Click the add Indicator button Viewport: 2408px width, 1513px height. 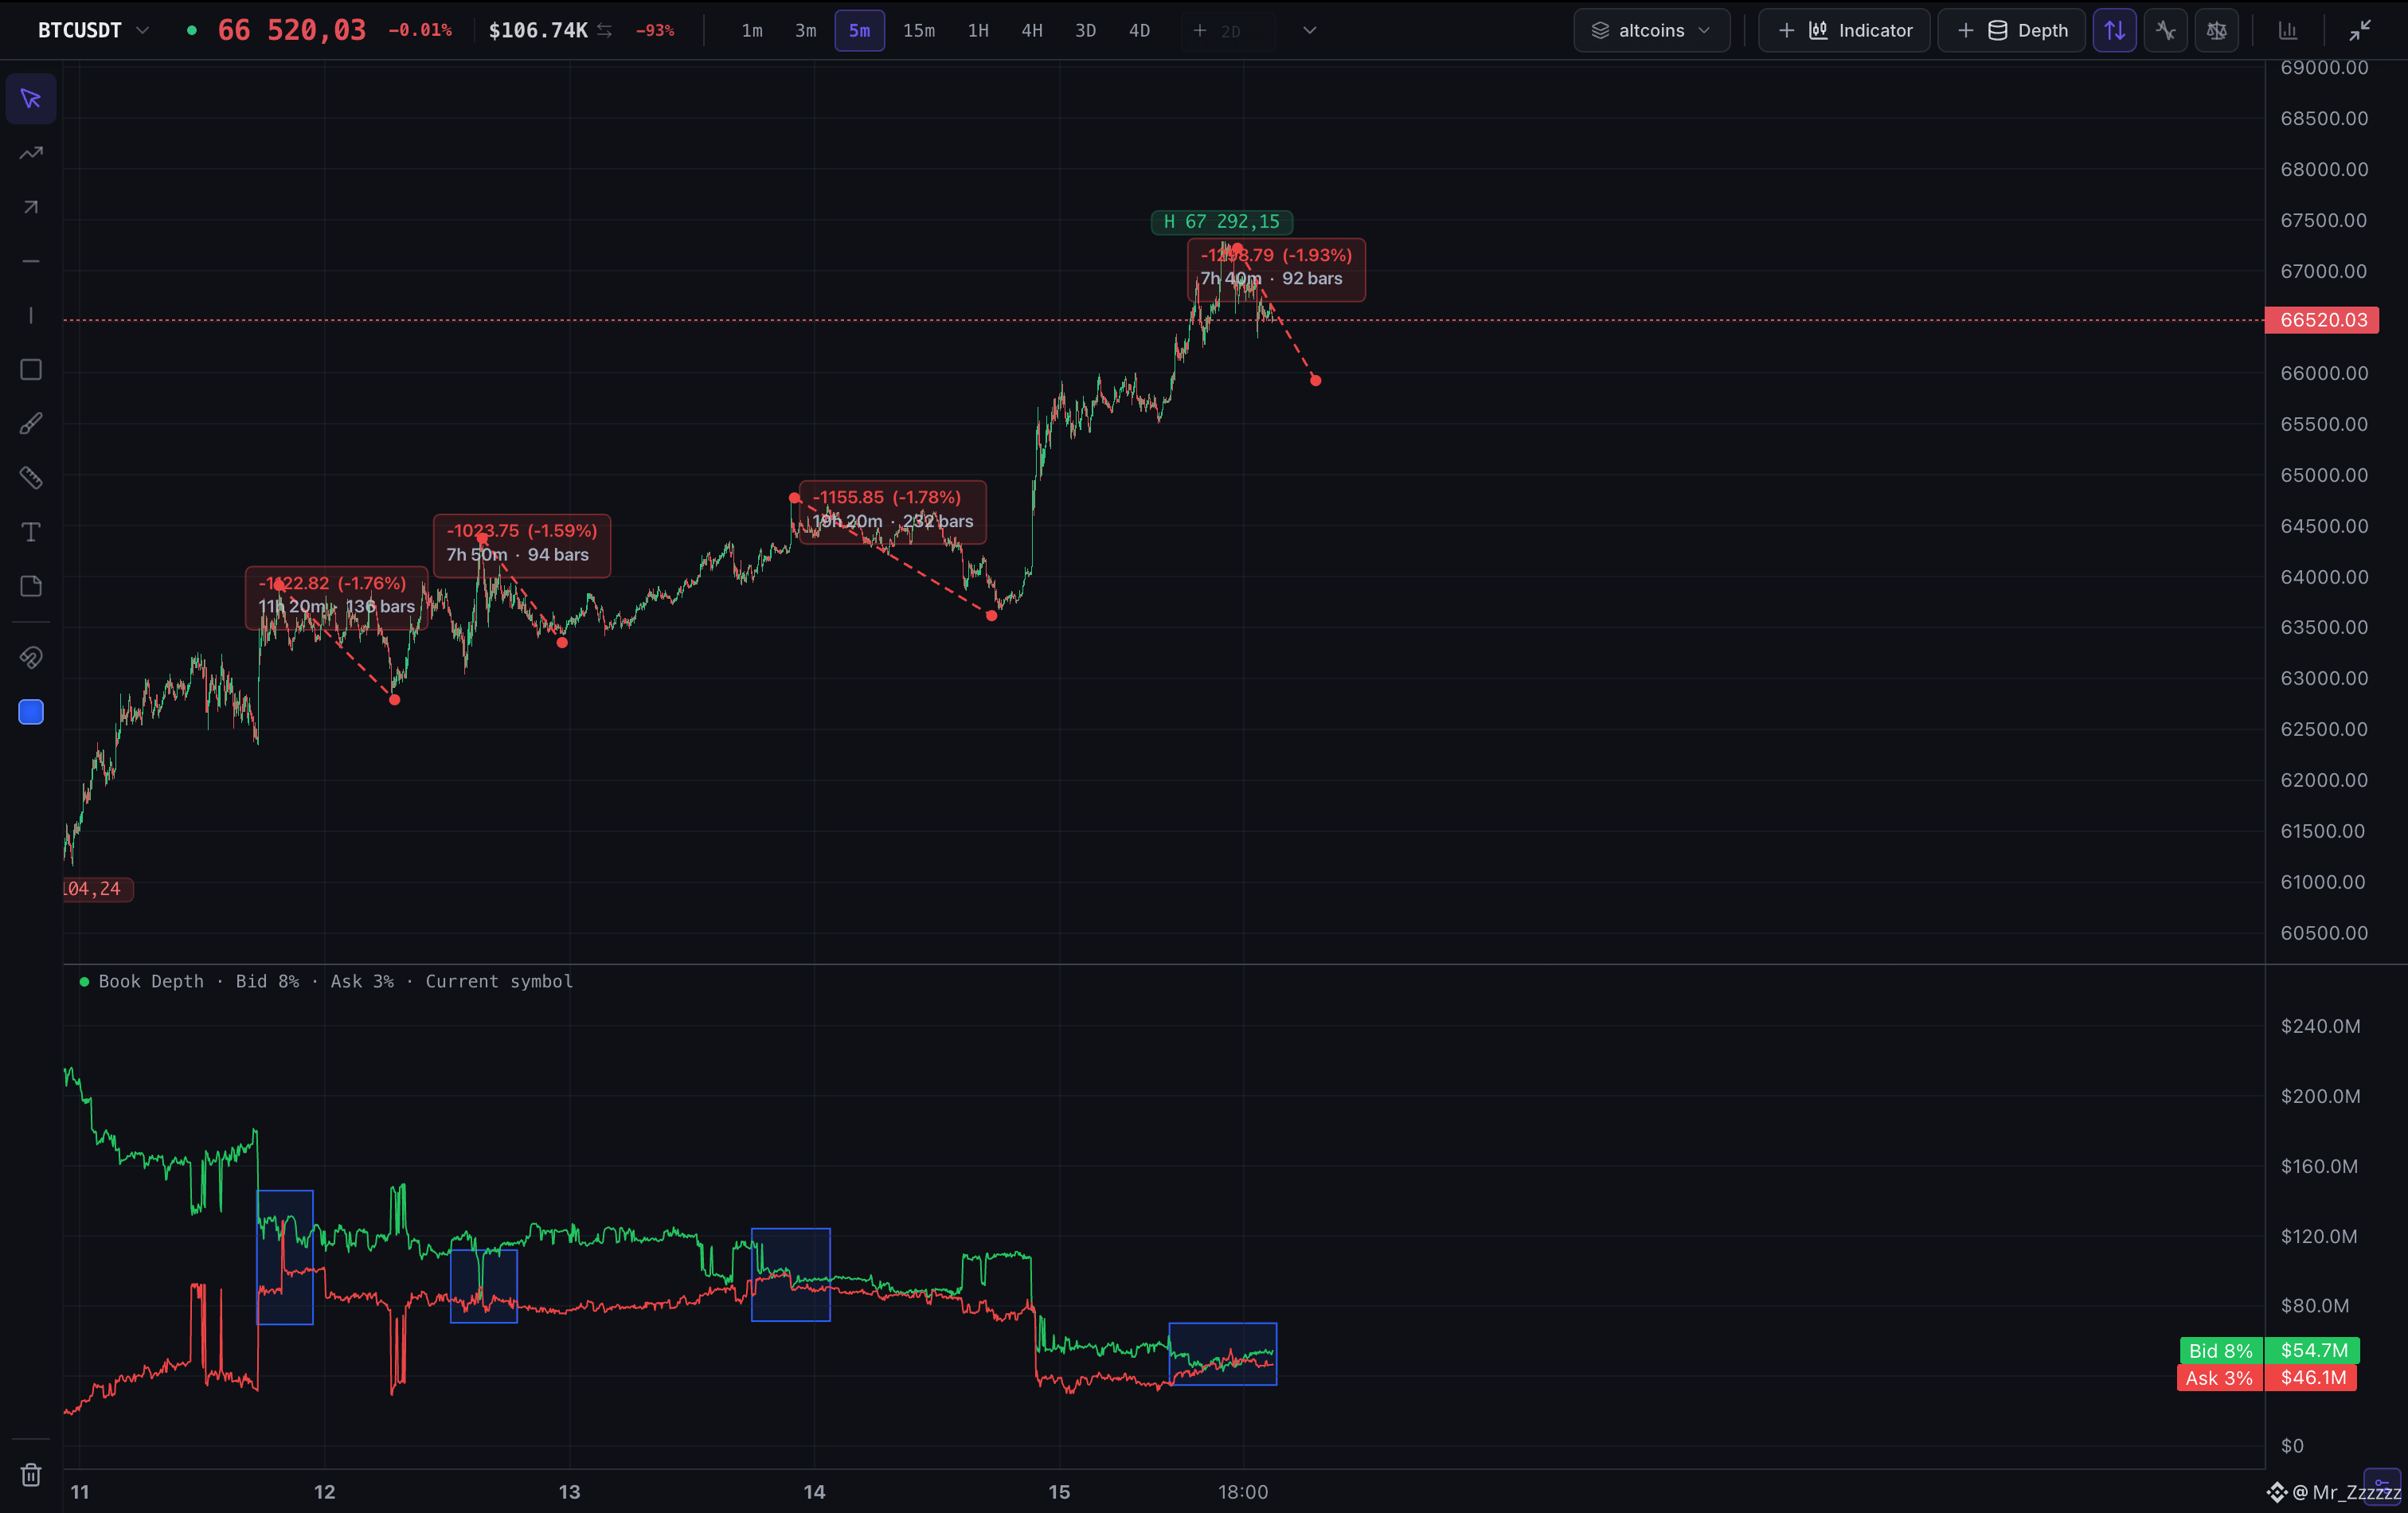pos(1845,31)
